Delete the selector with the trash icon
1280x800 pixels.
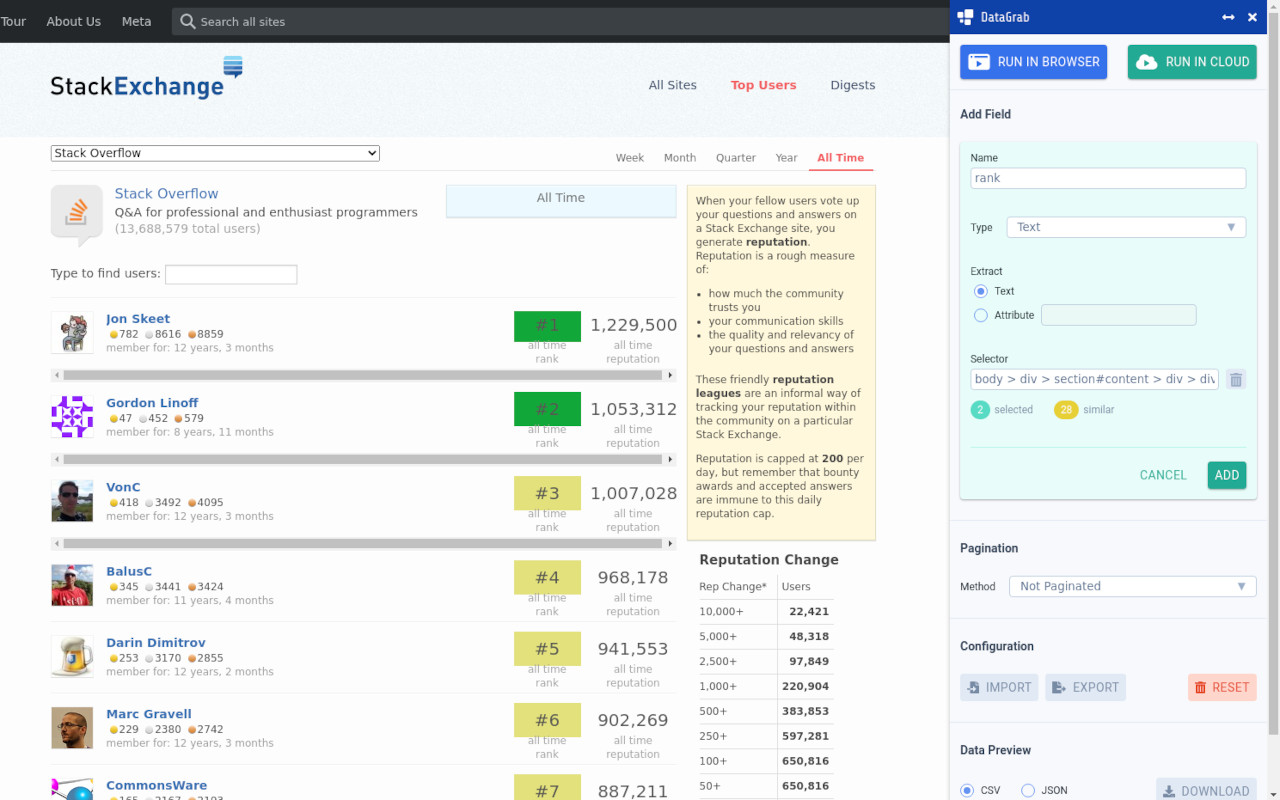point(1236,380)
